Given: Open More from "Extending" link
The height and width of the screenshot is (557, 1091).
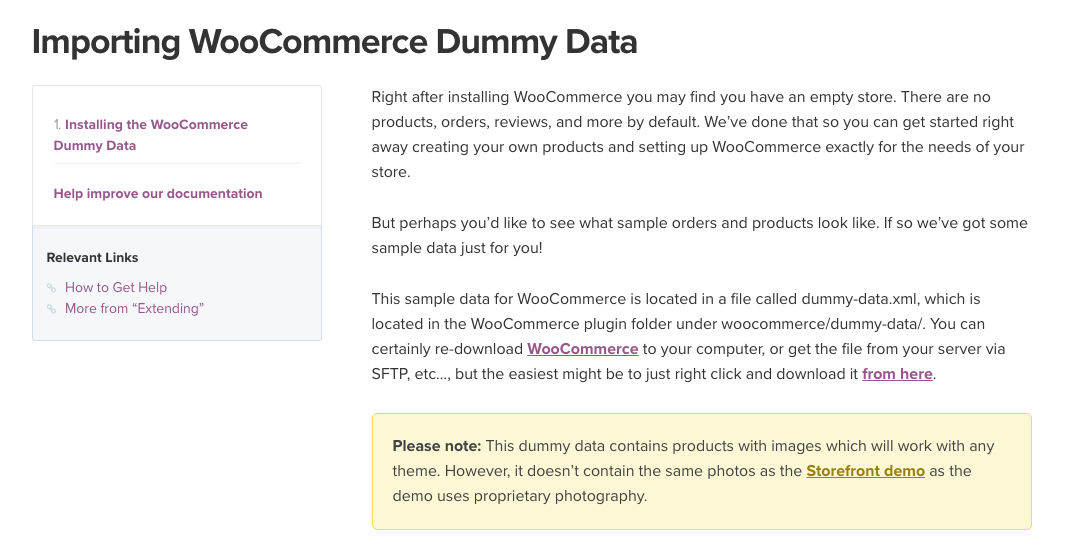Looking at the screenshot, I should tap(134, 308).
